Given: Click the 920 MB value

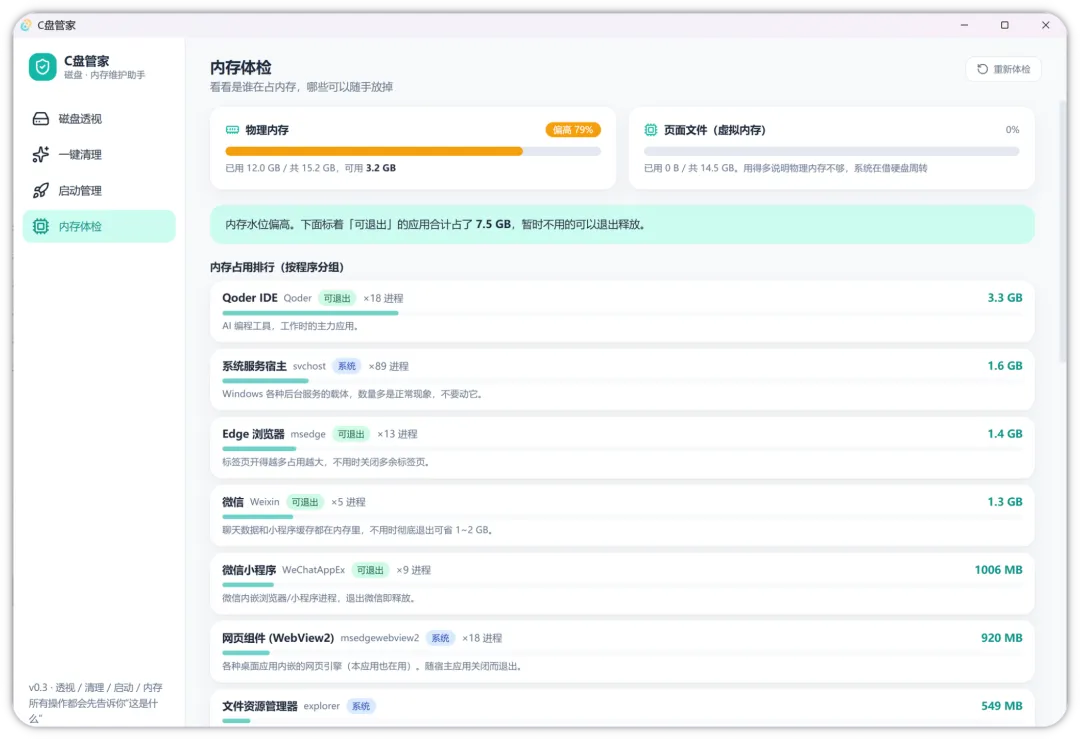Looking at the screenshot, I should pyautogui.click(x=1001, y=638).
